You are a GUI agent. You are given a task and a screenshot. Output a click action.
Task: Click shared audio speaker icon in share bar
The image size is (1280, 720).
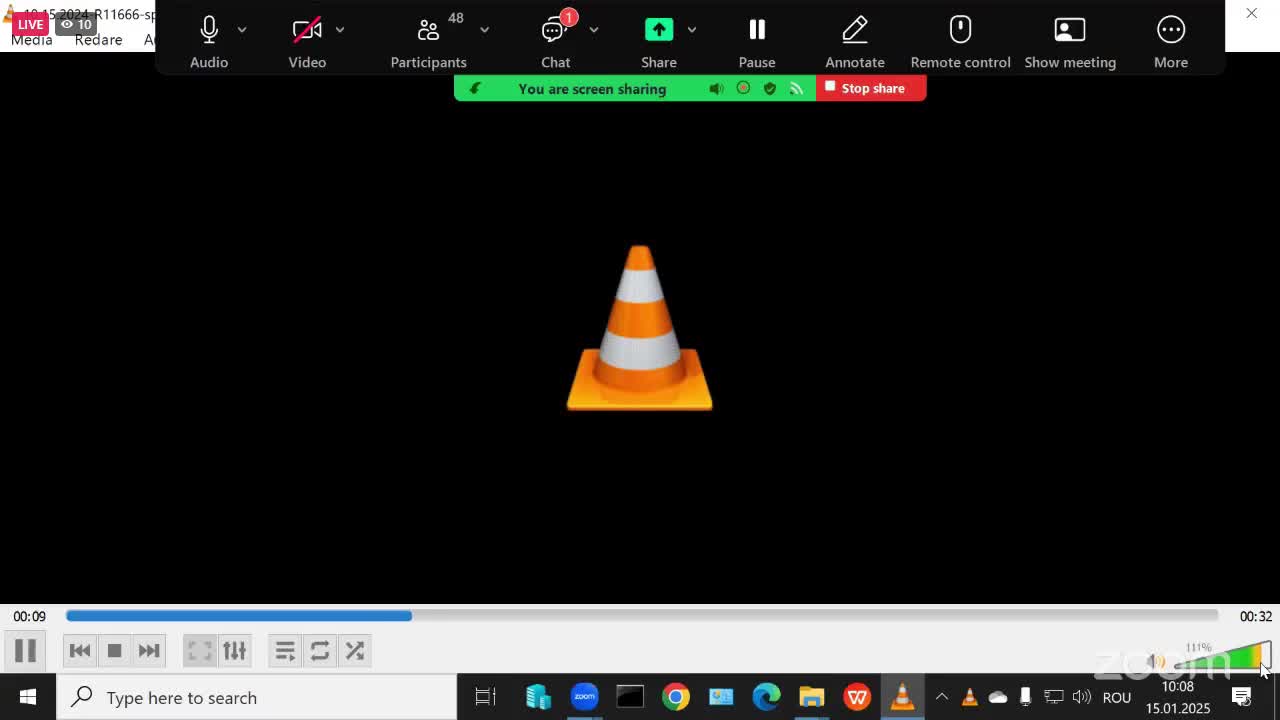click(x=716, y=89)
